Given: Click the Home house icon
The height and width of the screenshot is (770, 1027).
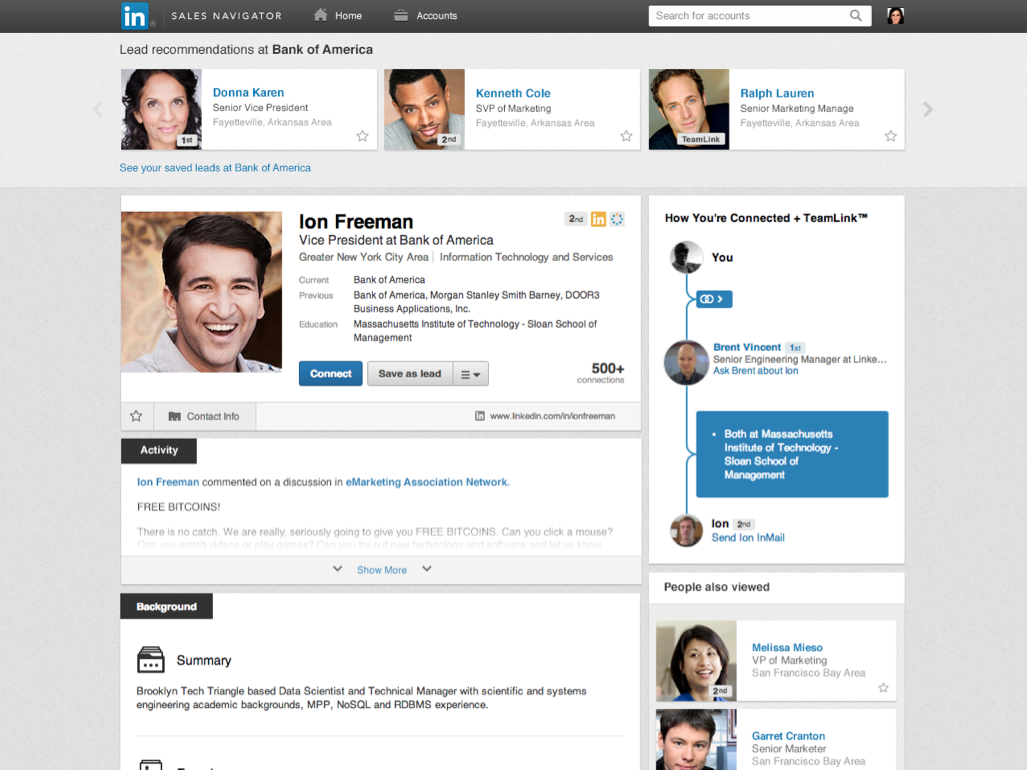Looking at the screenshot, I should click(320, 15).
